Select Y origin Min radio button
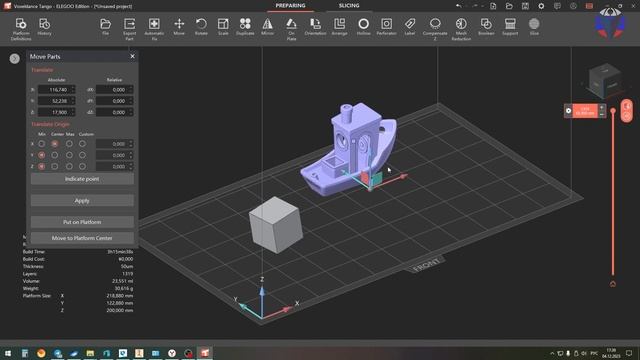Image resolution: width=640 pixels, height=360 pixels. [x=42, y=155]
